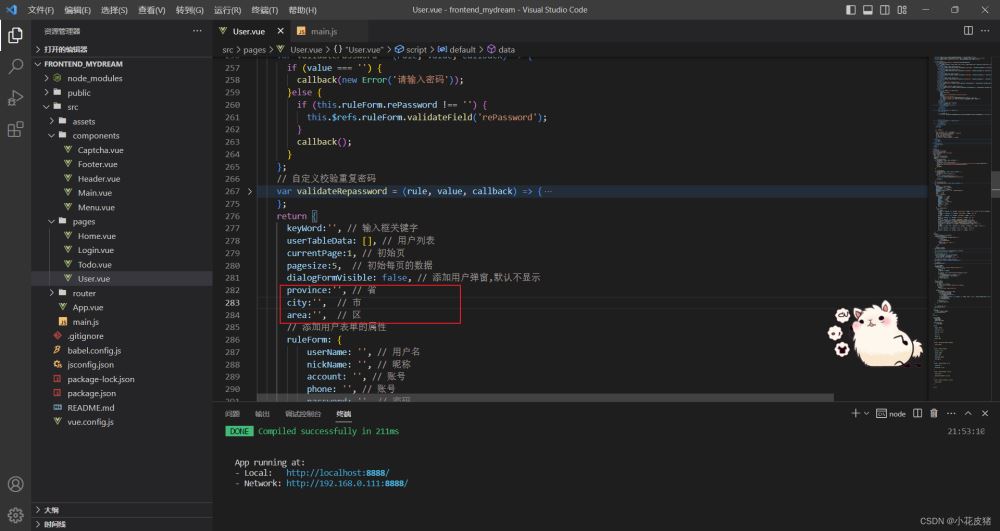Open the 终端(T) menu

click(266, 10)
